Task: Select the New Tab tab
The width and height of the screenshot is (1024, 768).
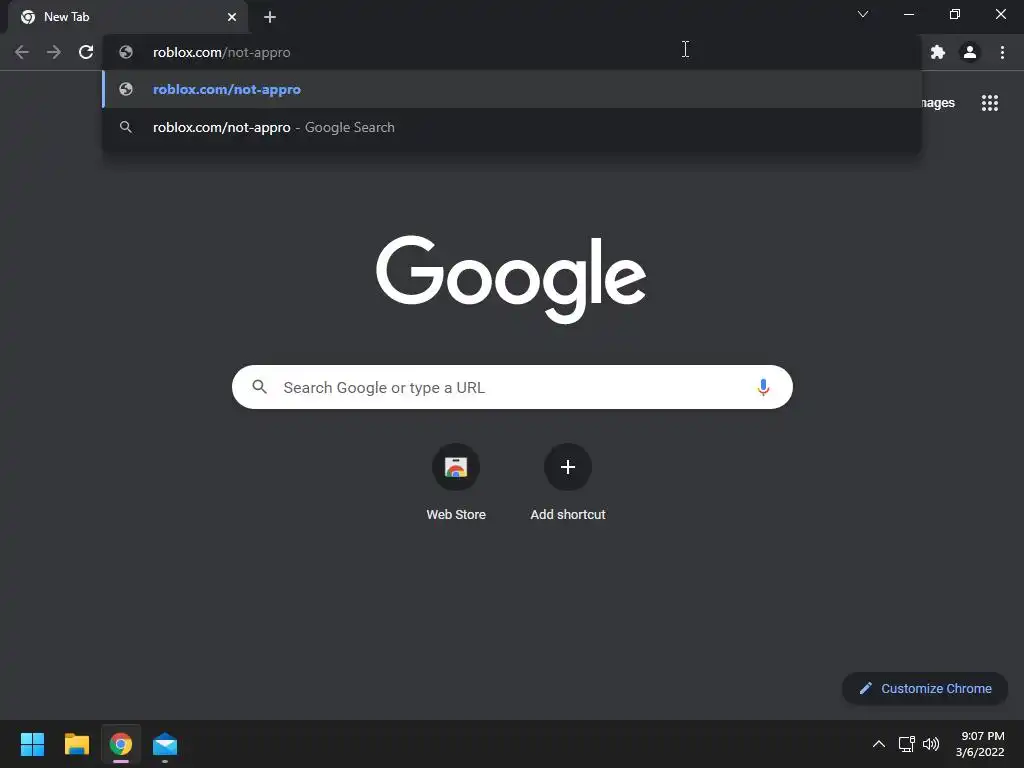Action: (128, 17)
